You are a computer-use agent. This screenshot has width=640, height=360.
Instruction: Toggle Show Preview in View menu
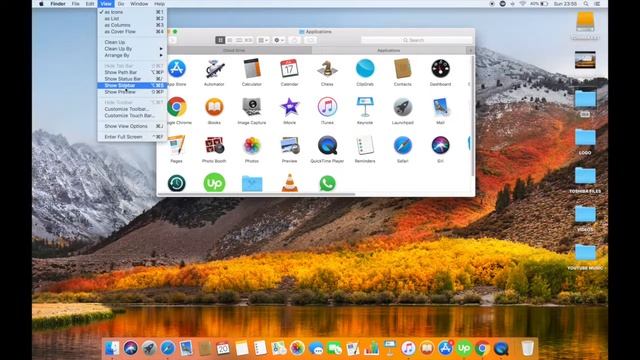pyautogui.click(x=132, y=92)
